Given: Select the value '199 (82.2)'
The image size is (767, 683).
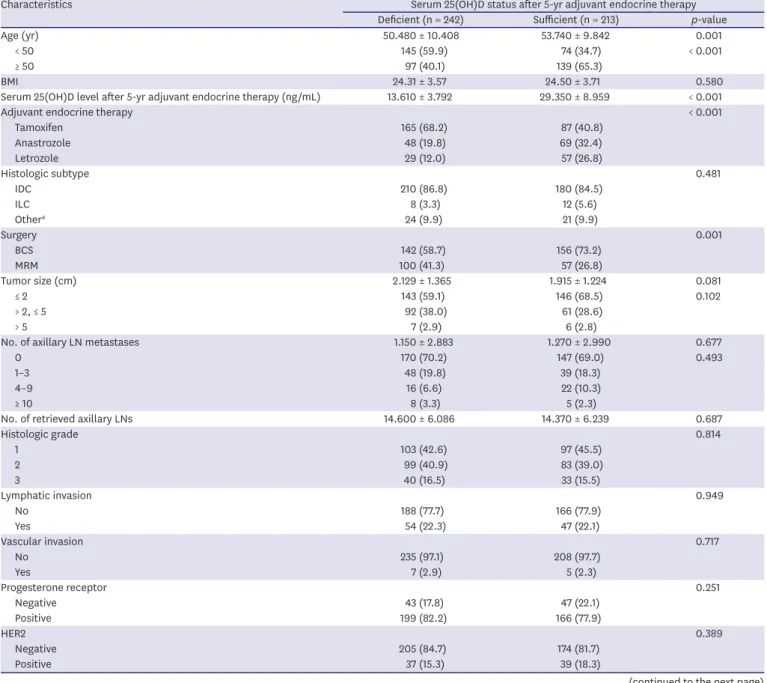Looking at the screenshot, I should click(x=423, y=618).
